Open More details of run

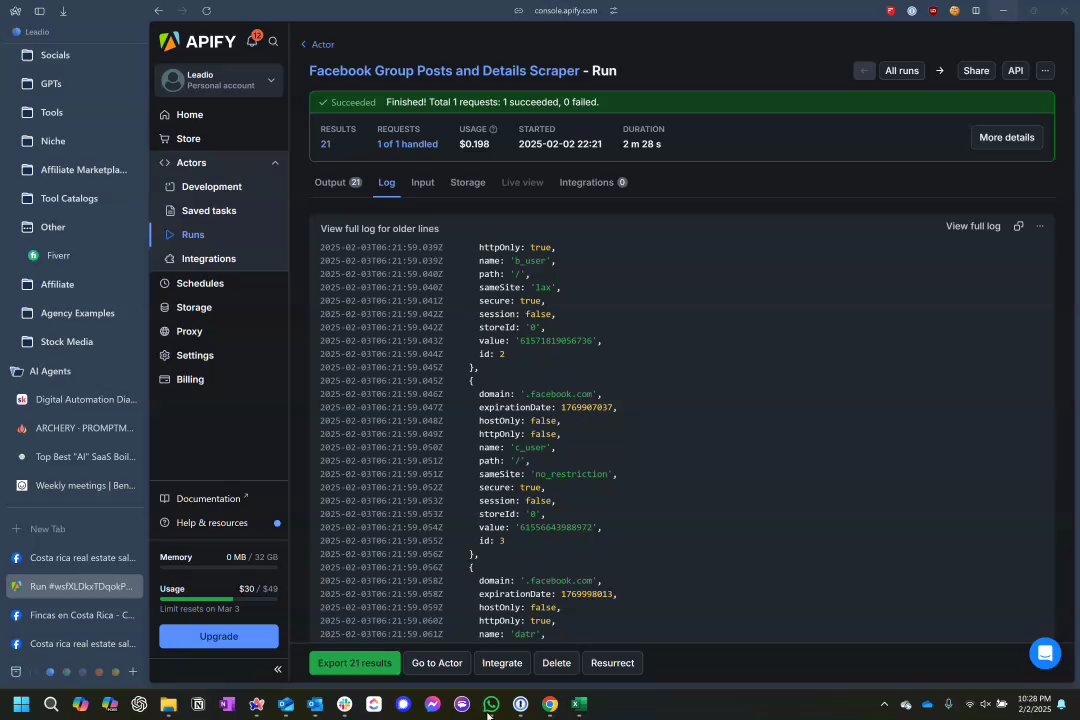[1006, 137]
